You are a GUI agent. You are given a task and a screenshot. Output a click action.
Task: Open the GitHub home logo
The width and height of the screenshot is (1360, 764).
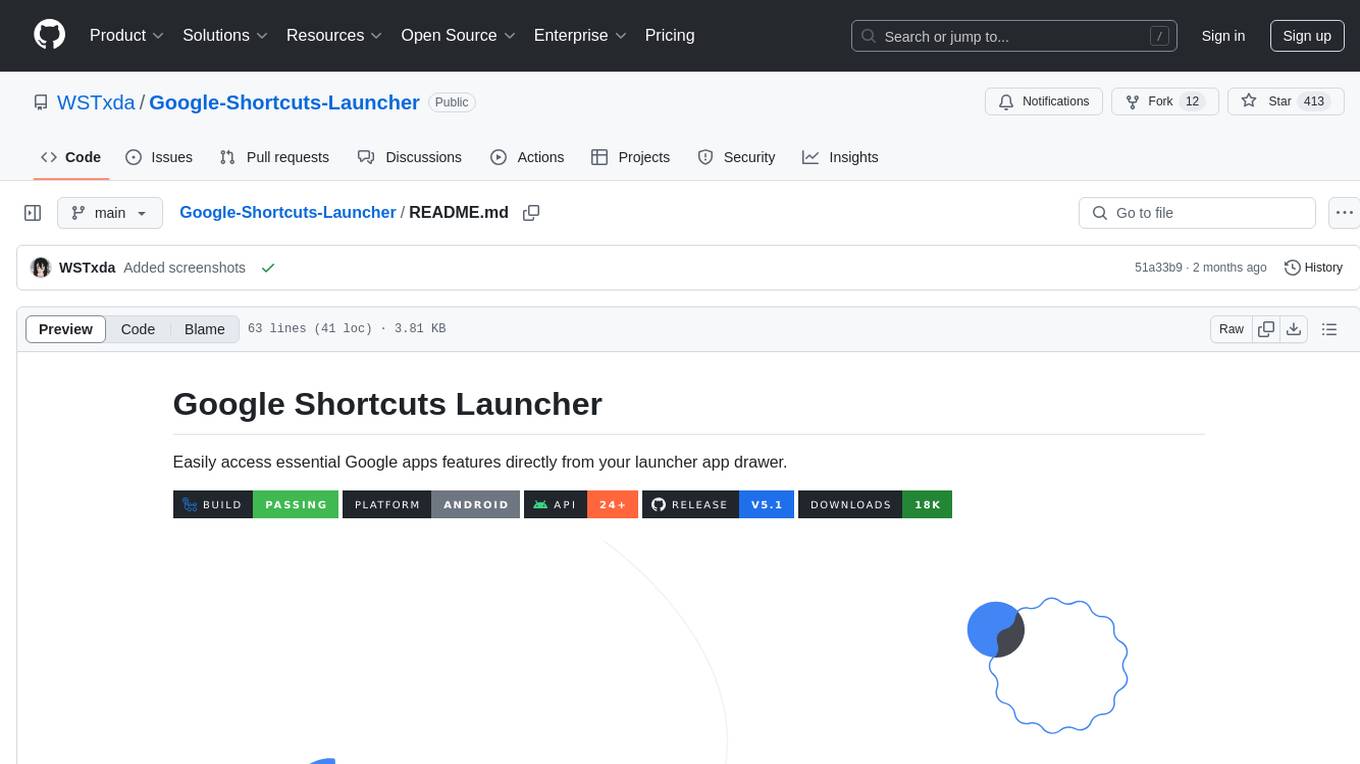click(49, 35)
